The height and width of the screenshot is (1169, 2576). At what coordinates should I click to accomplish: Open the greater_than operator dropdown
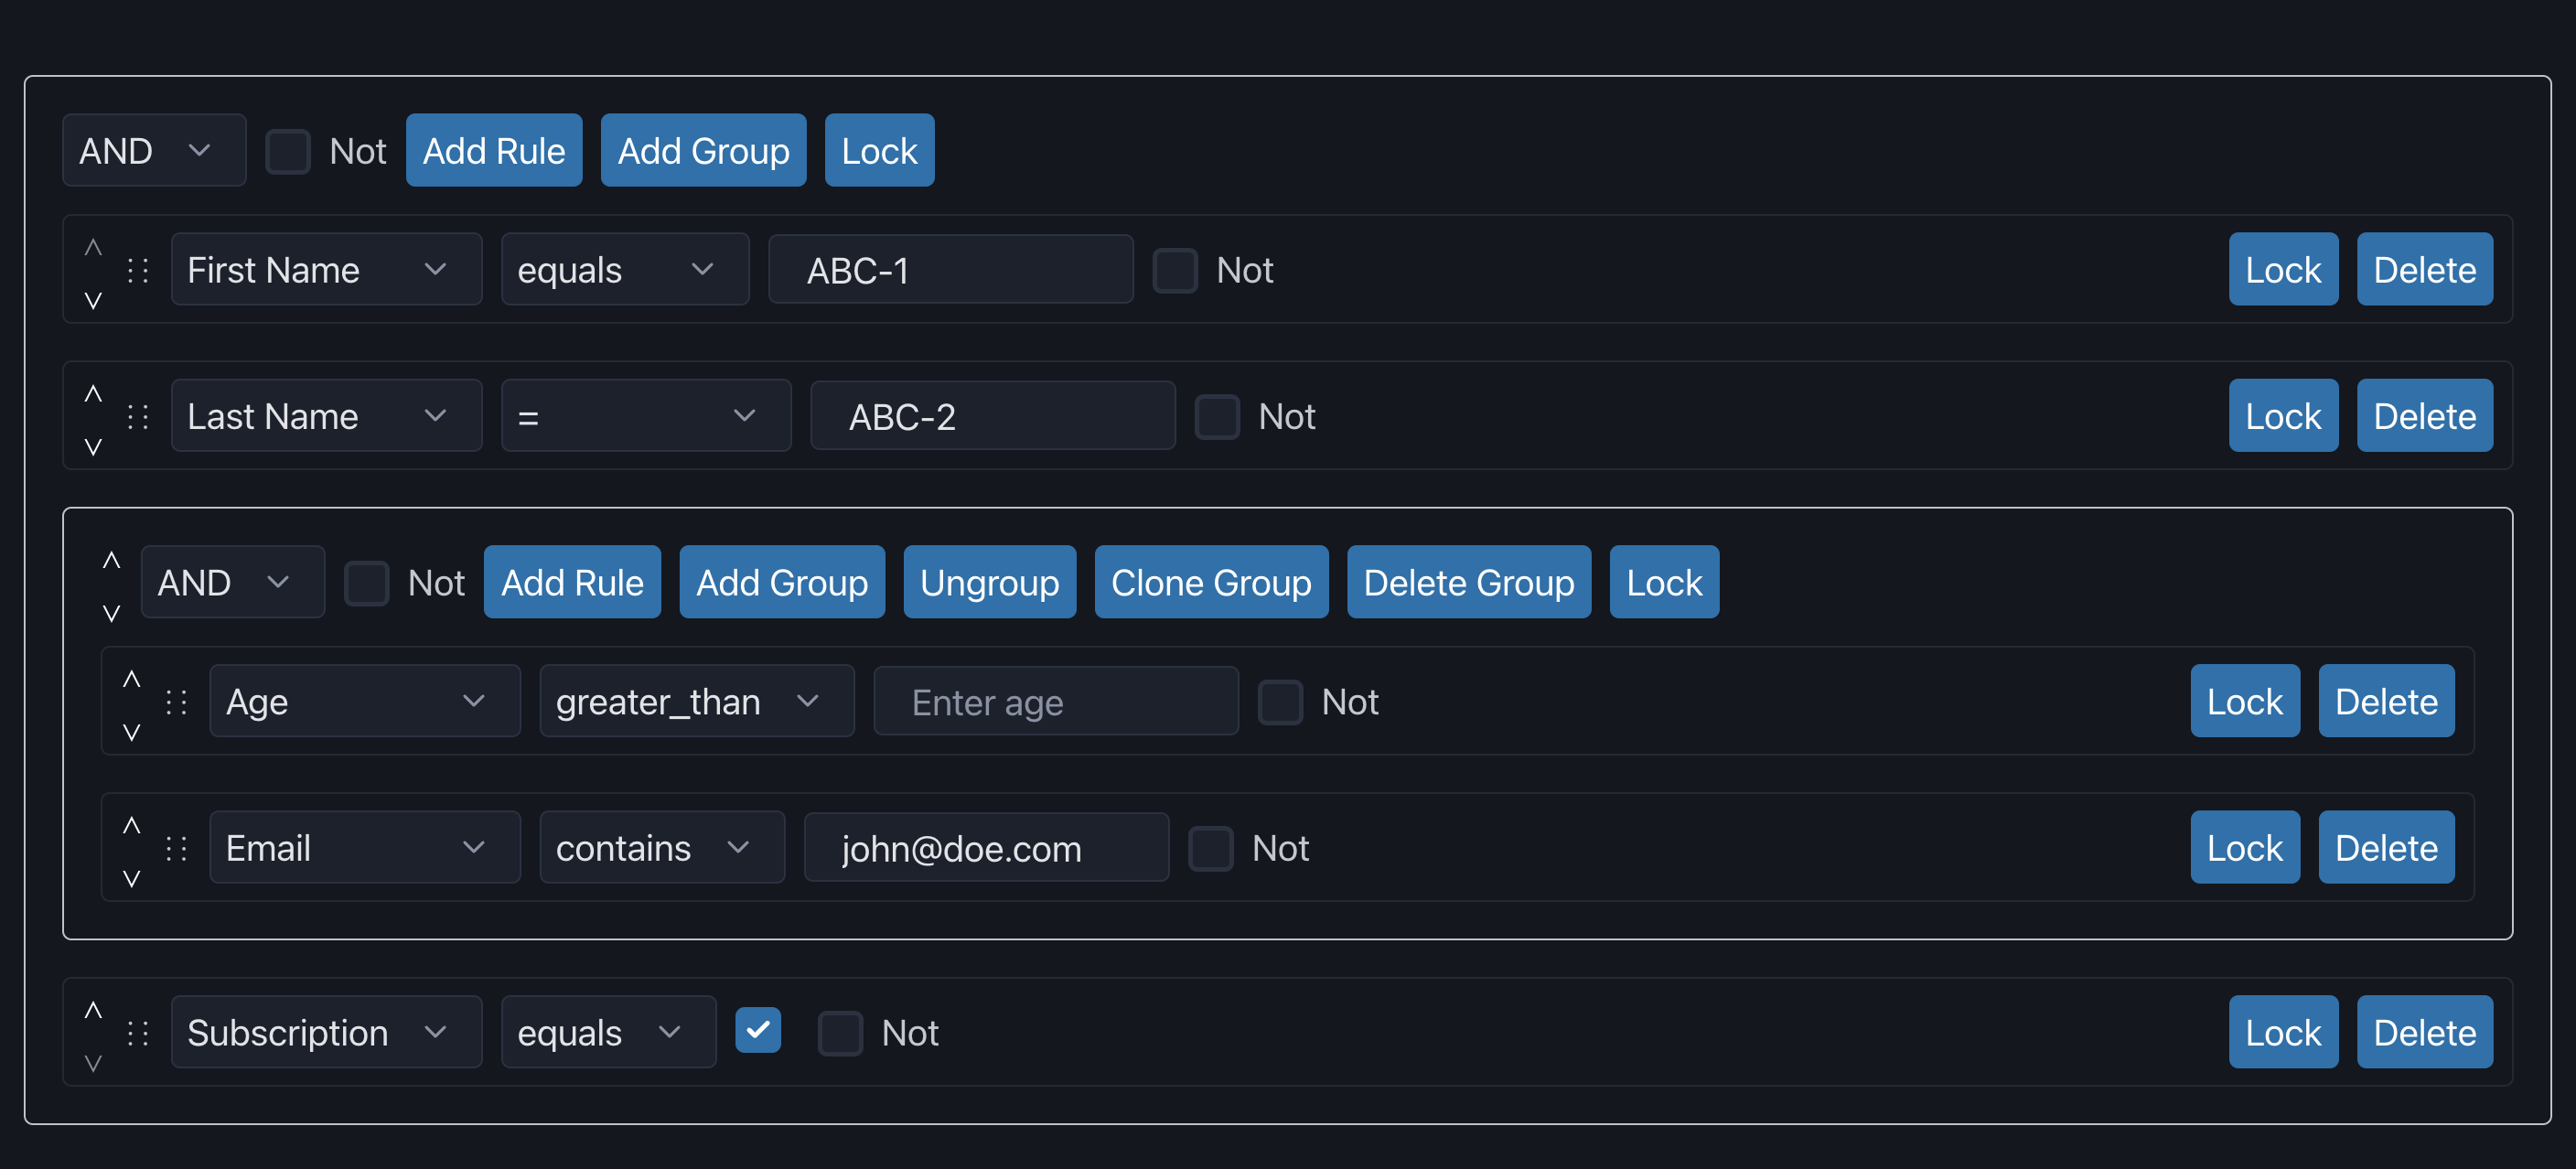(x=696, y=702)
